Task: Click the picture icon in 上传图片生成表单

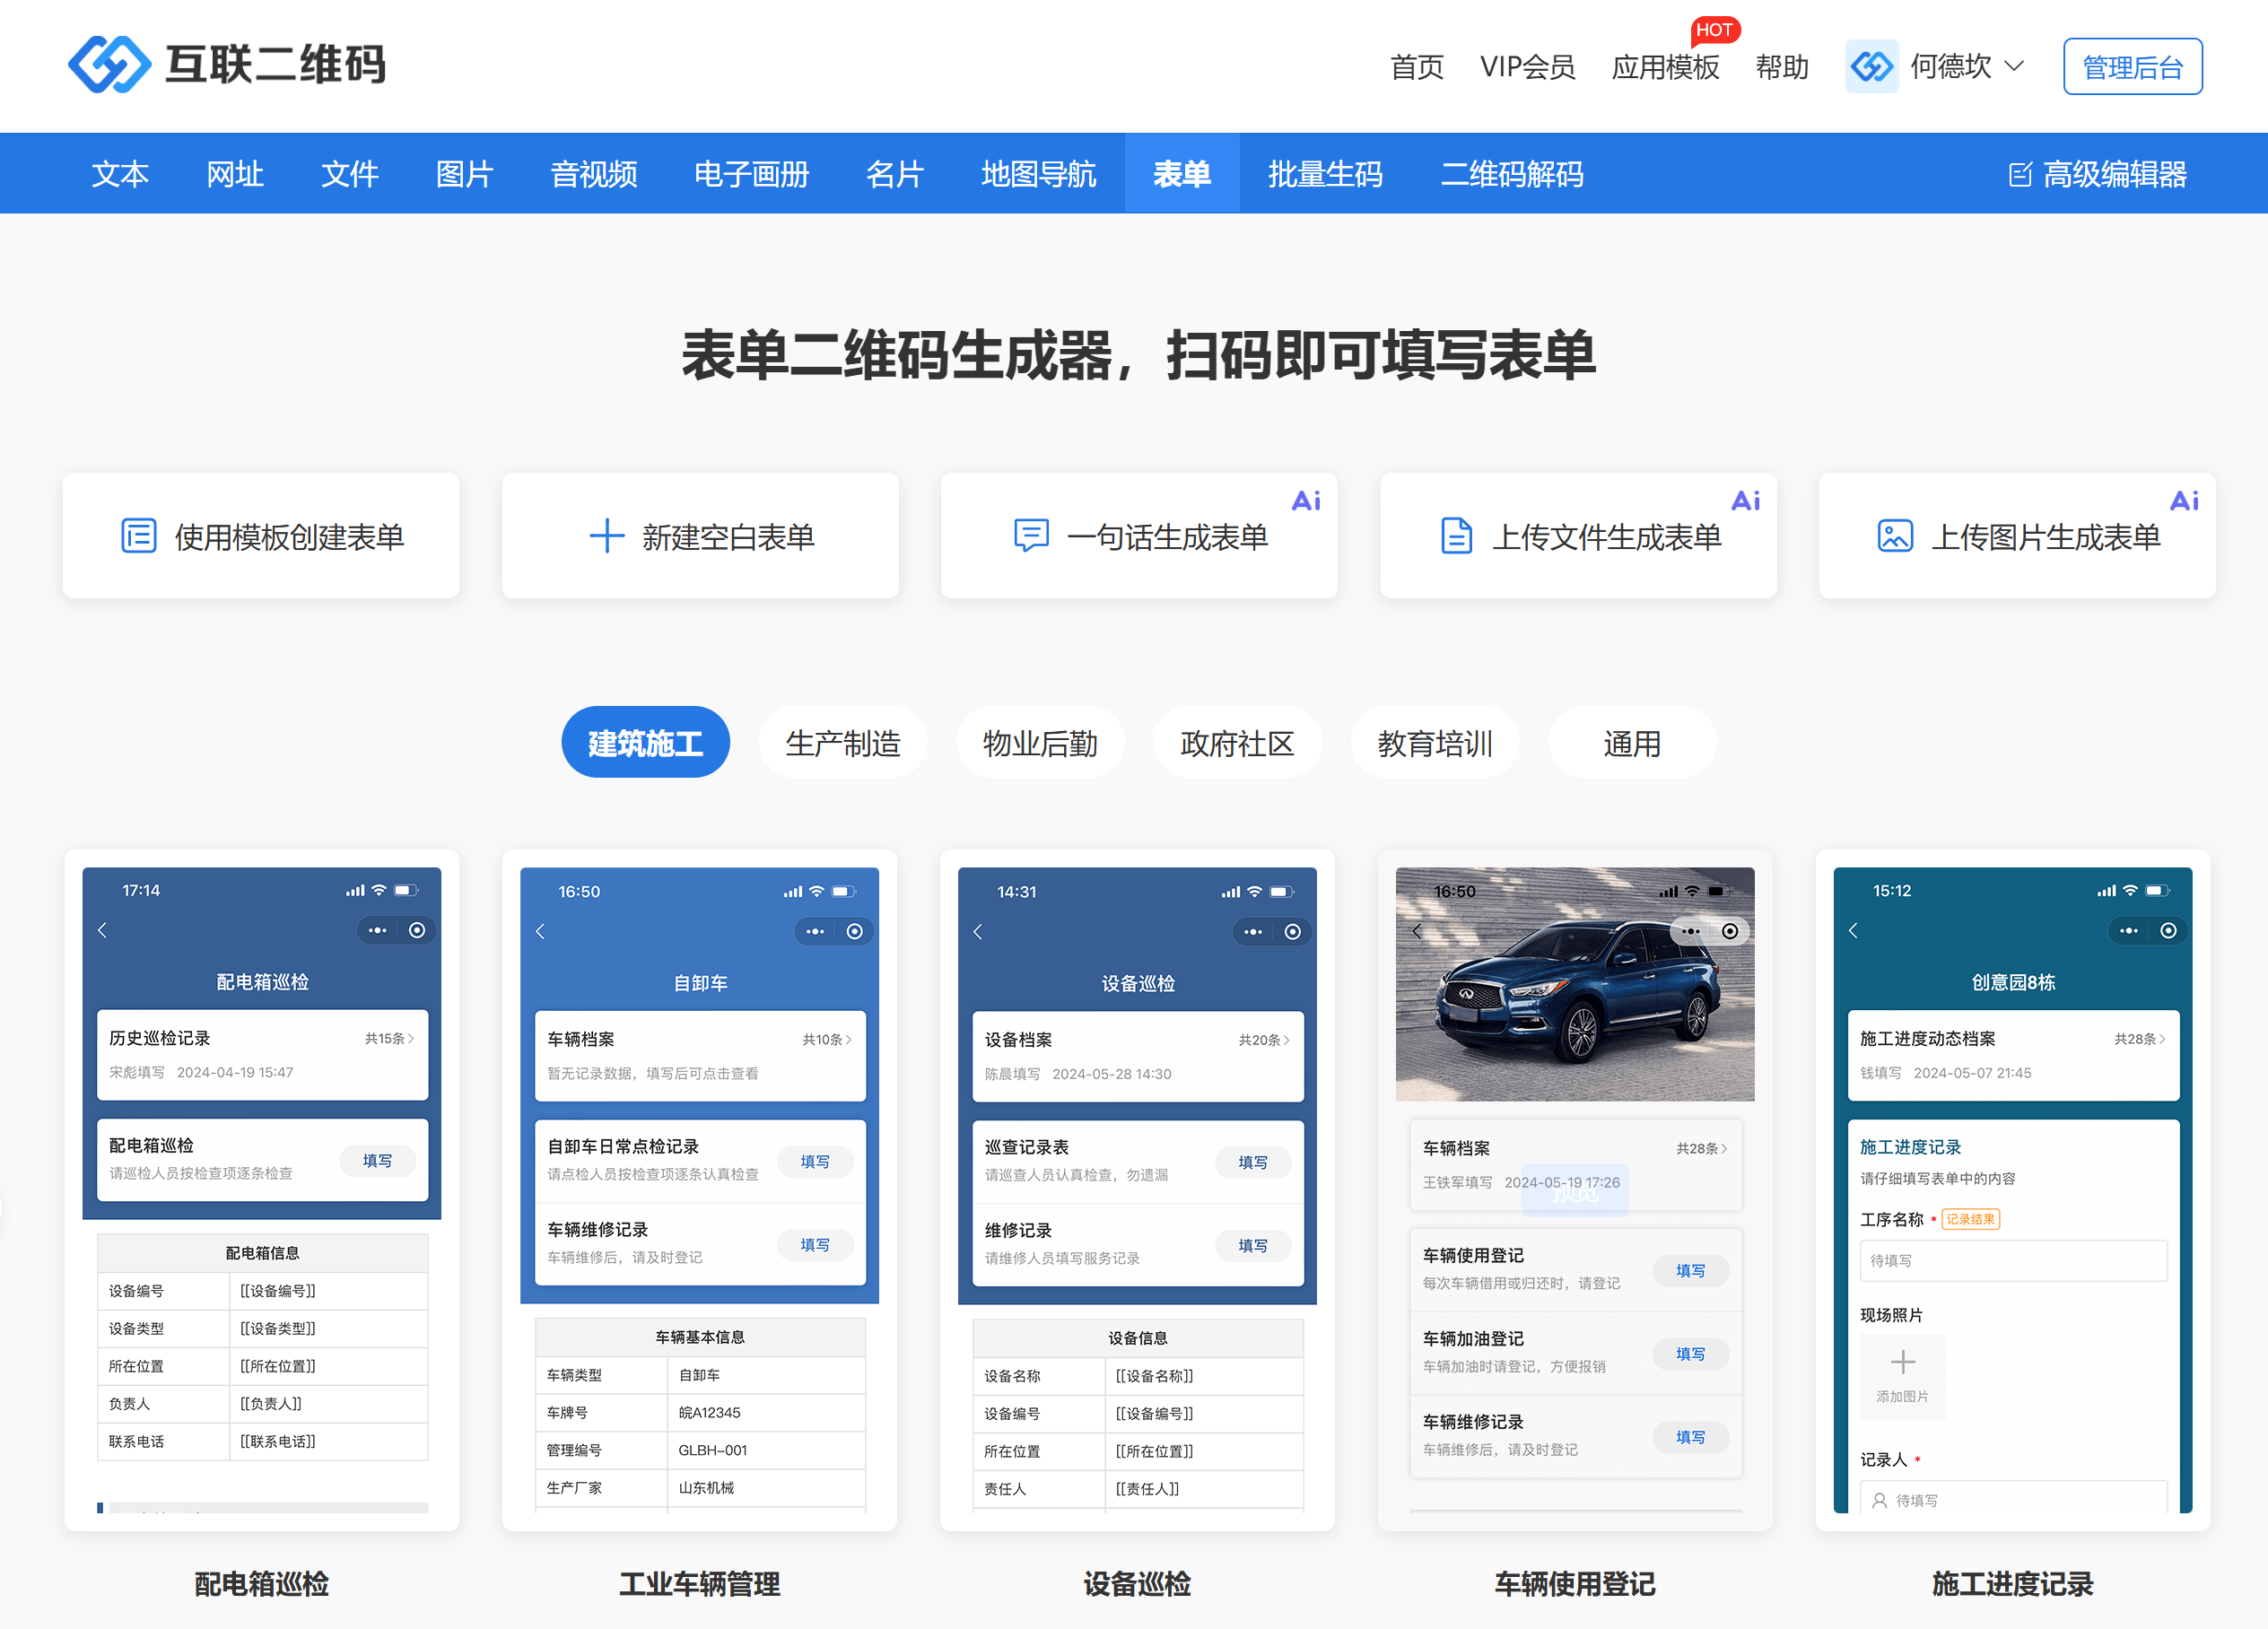Action: pyautogui.click(x=1894, y=536)
